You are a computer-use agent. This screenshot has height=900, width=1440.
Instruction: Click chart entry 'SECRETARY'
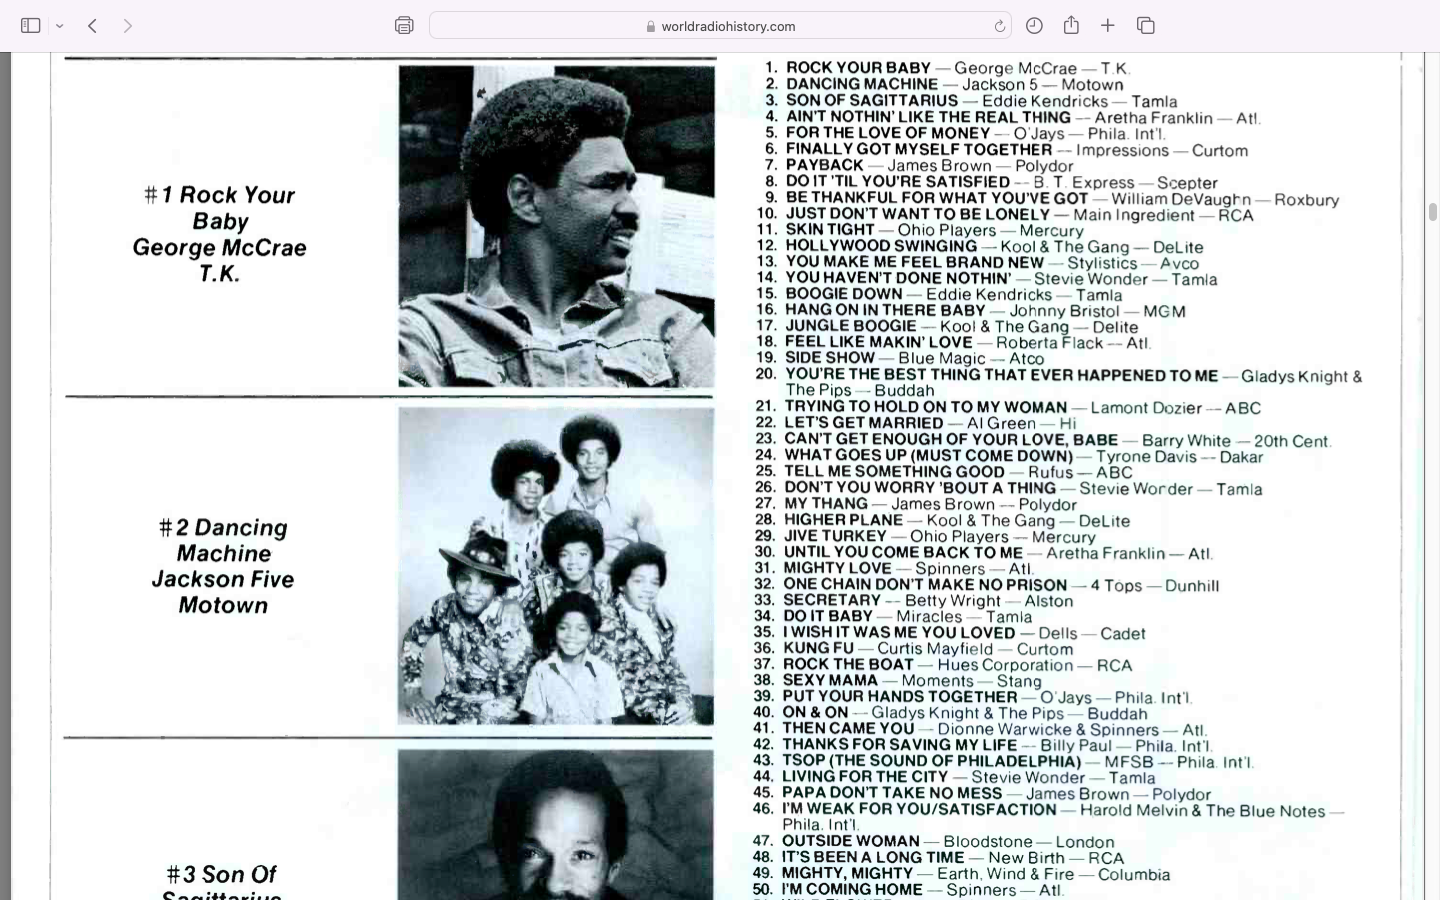click(x=832, y=600)
